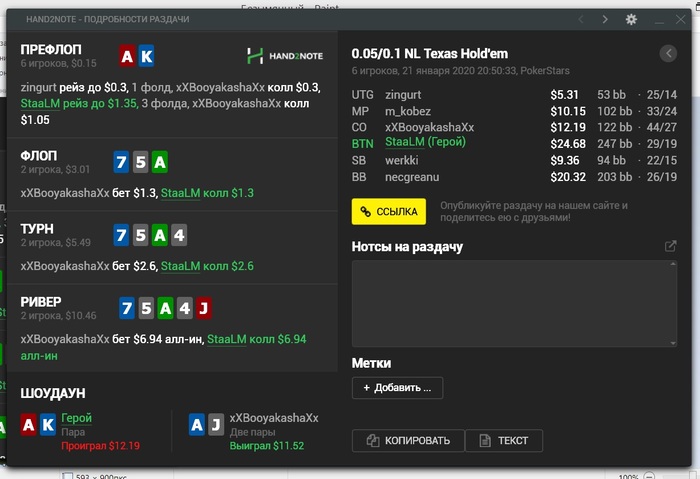
Task: Select player m_kobez in the MP row
Action: (x=408, y=111)
